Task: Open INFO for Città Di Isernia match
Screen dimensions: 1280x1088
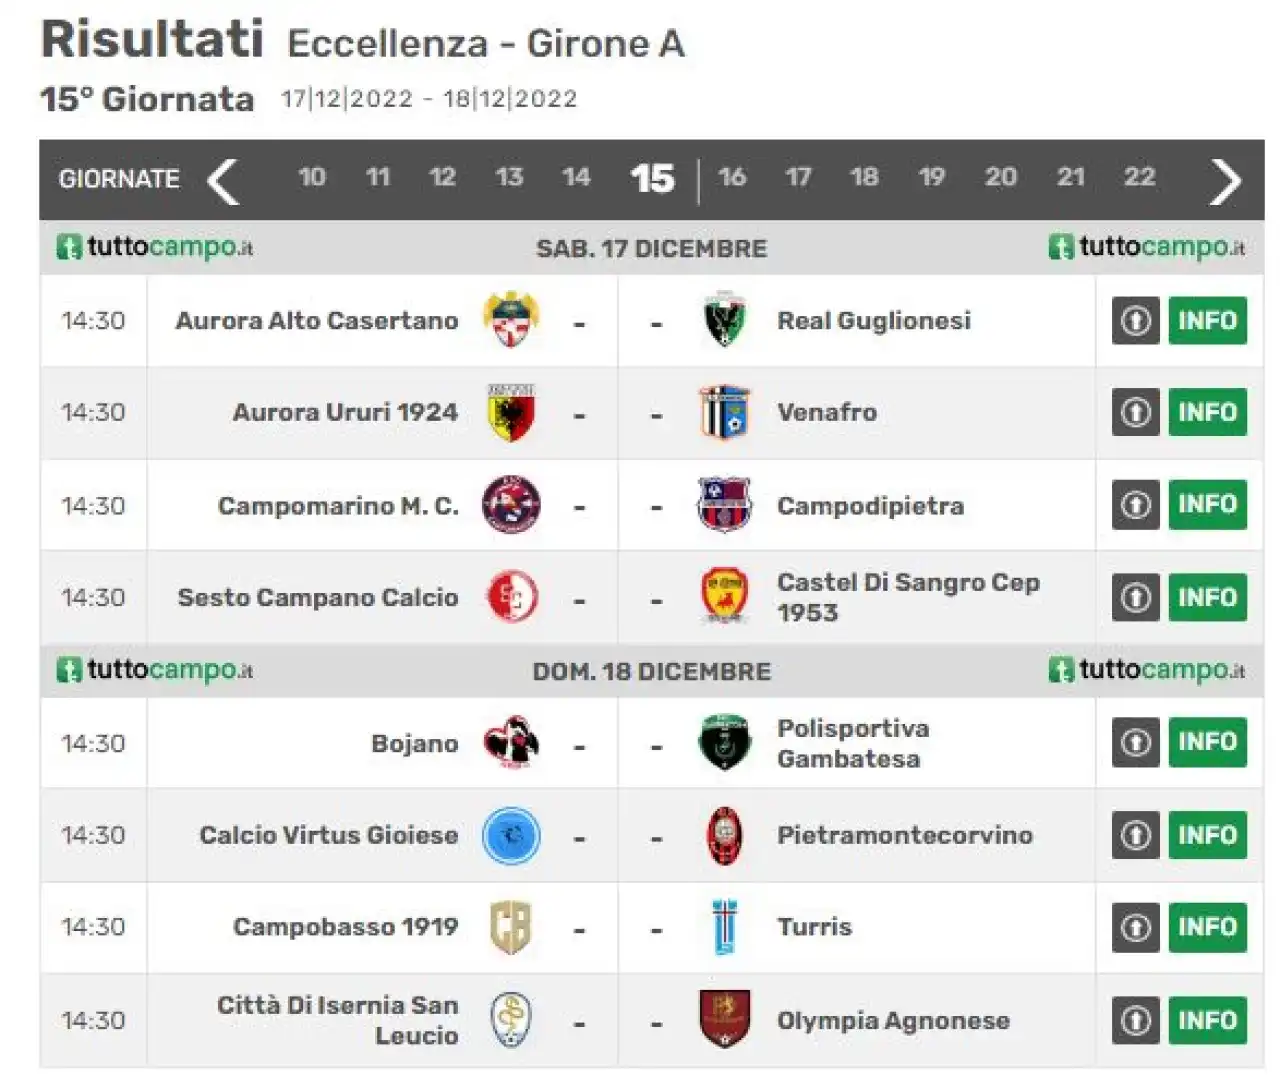Action: [x=1207, y=1020]
